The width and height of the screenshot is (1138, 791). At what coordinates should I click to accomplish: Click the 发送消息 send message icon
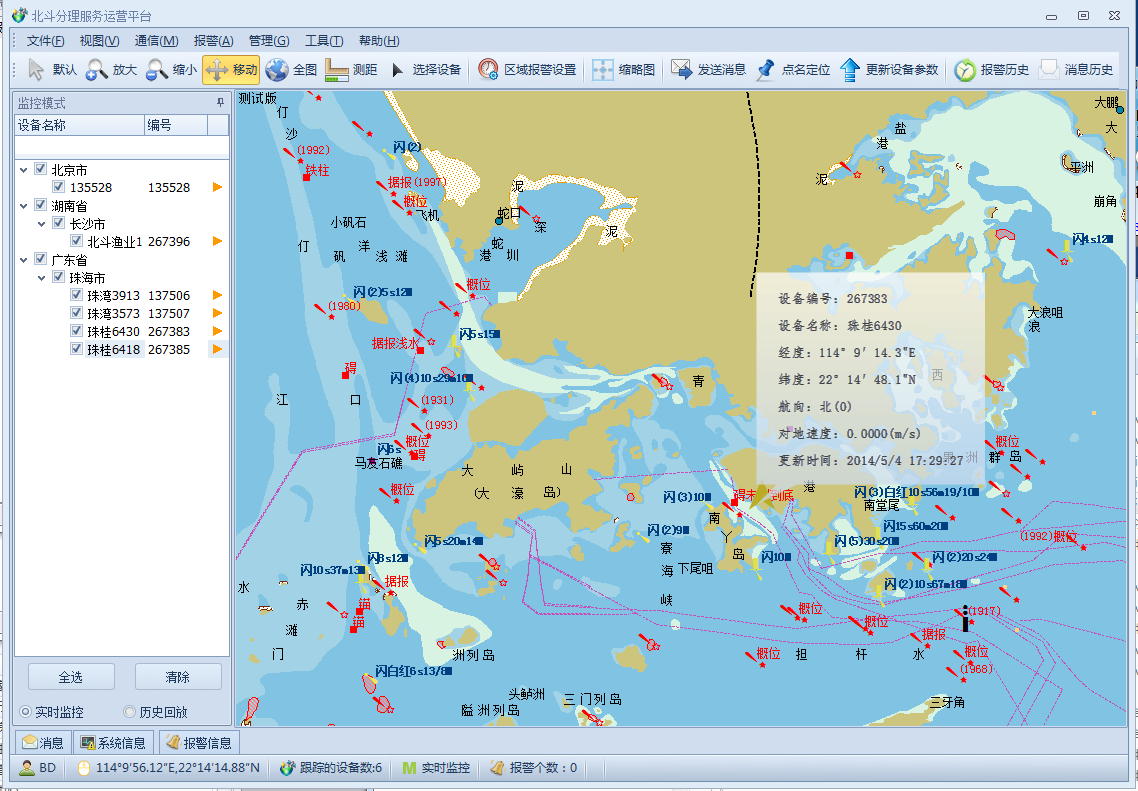click(708, 70)
